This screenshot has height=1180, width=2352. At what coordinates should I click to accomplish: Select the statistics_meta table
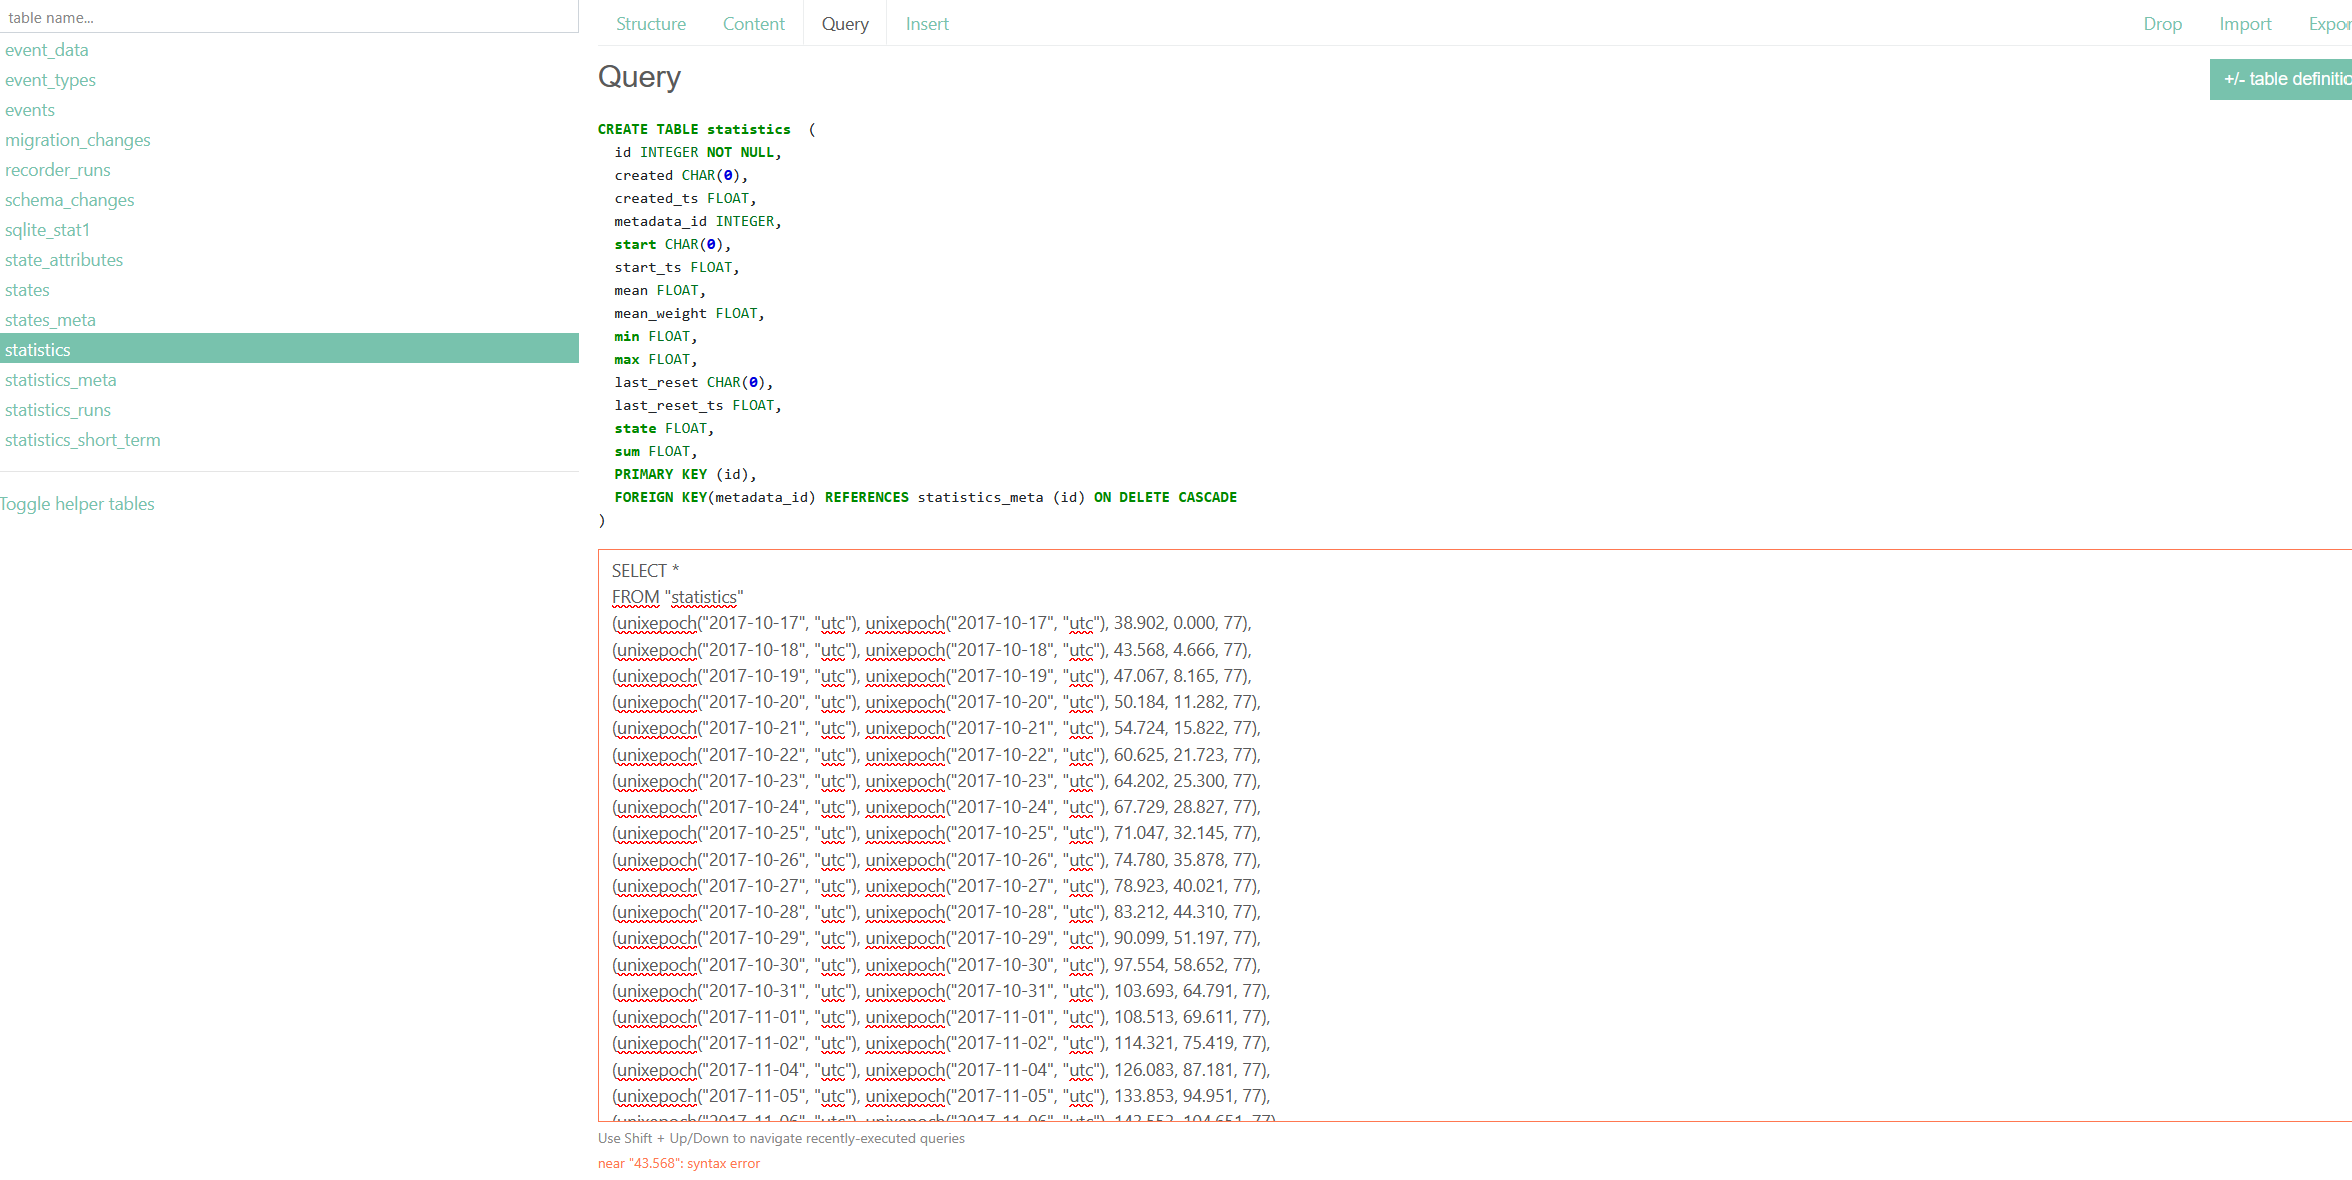point(61,380)
